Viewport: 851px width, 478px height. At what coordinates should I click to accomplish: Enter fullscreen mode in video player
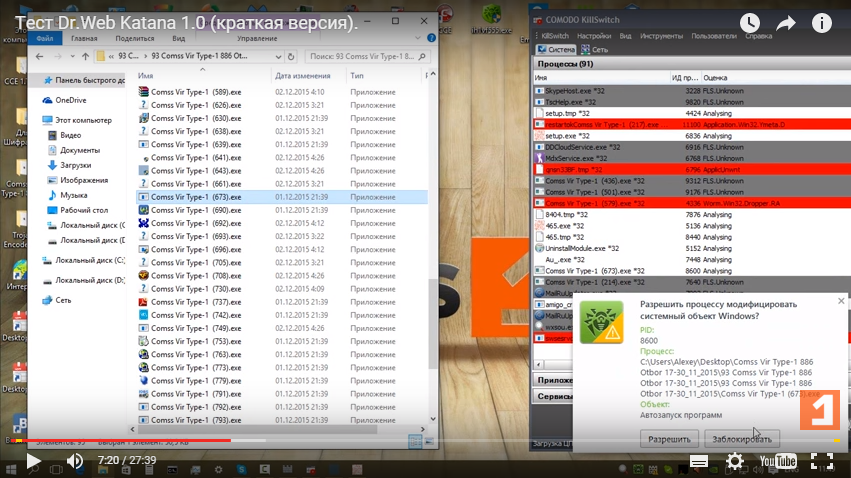(822, 461)
